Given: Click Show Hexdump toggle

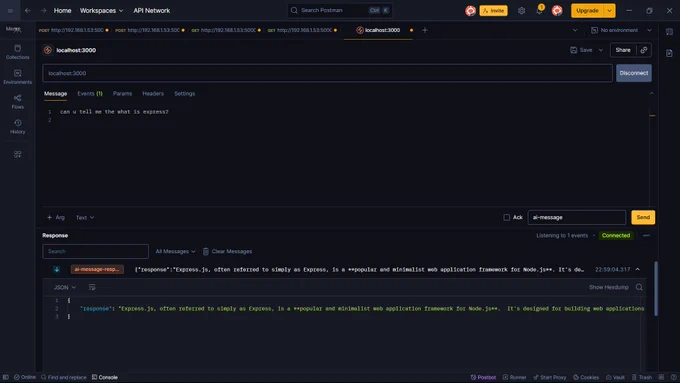Looking at the screenshot, I should [608, 287].
